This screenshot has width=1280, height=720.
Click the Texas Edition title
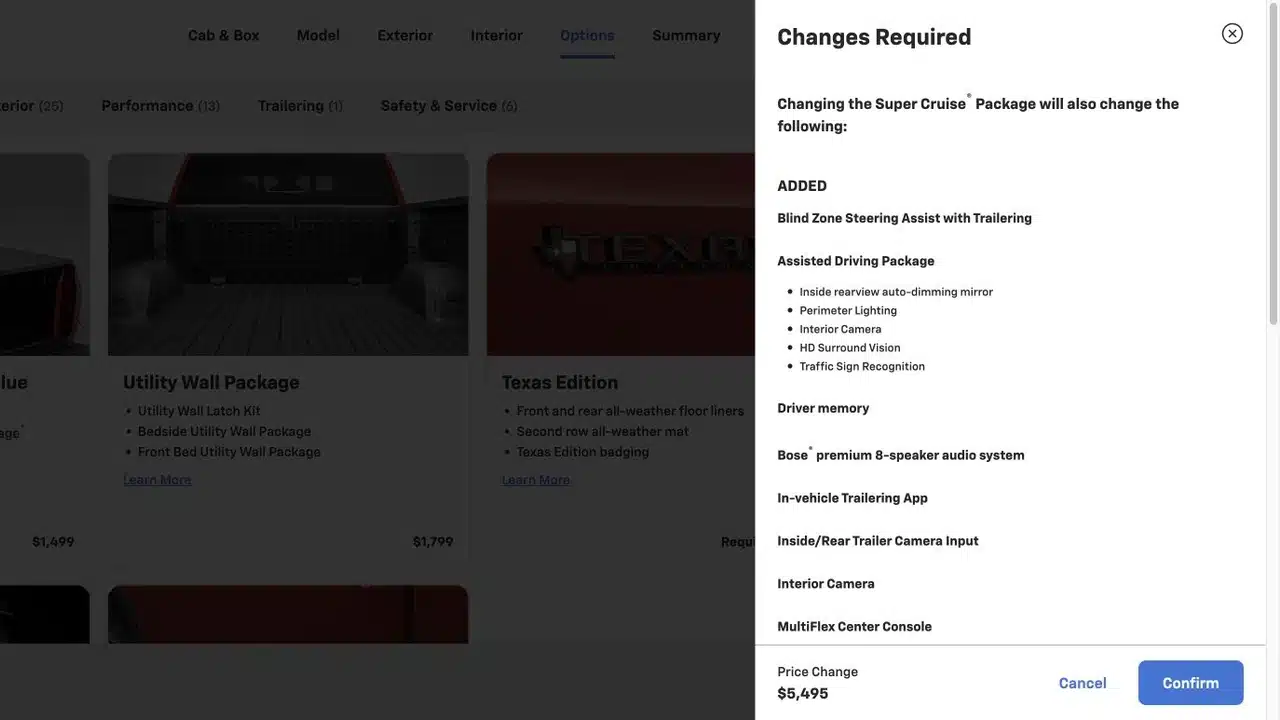560,382
